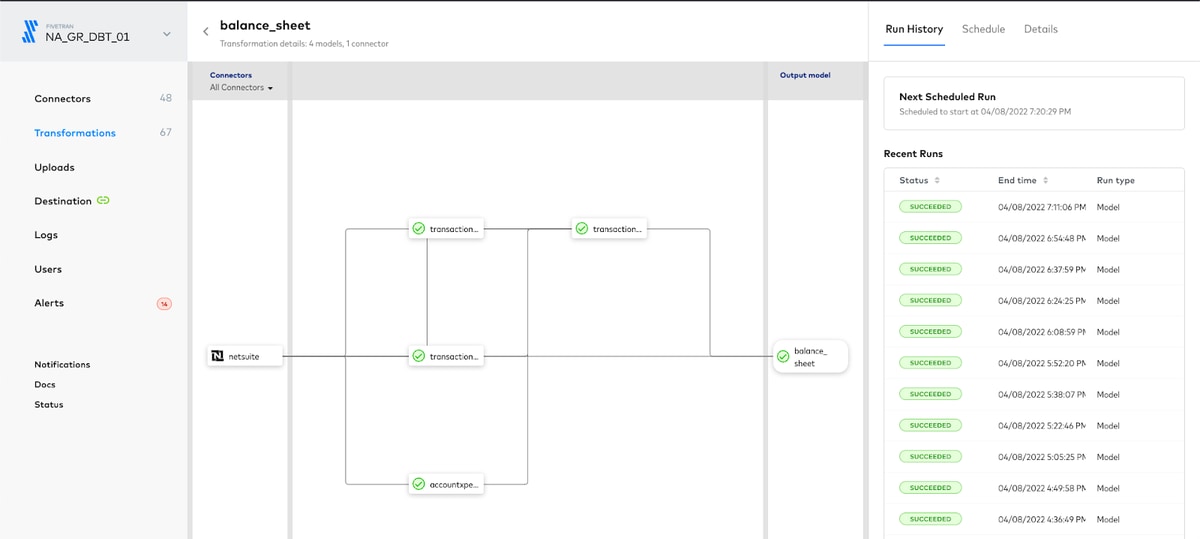
Task: Click the green checkmark on balance_sheet node
Action: pyautogui.click(x=782, y=357)
